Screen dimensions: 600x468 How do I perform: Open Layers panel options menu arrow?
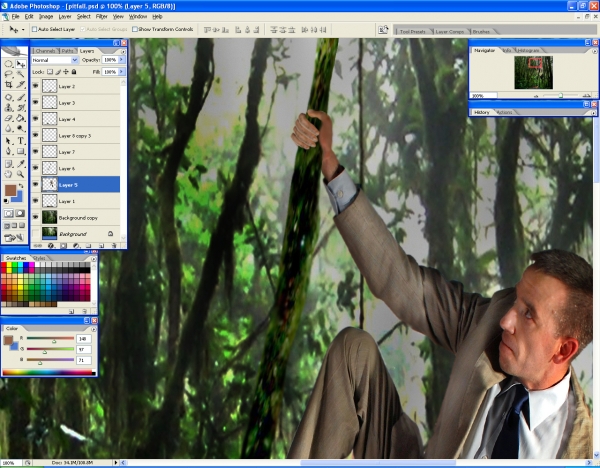[x=123, y=51]
